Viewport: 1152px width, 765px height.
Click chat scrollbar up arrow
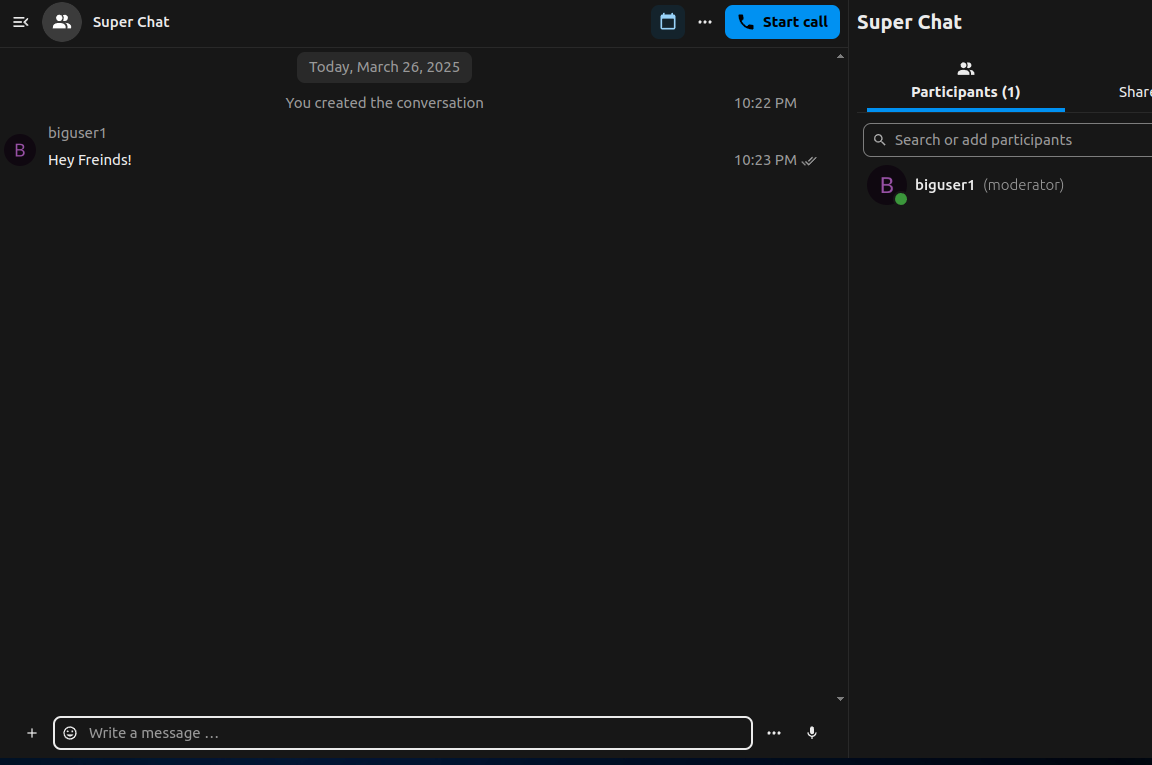coord(840,56)
